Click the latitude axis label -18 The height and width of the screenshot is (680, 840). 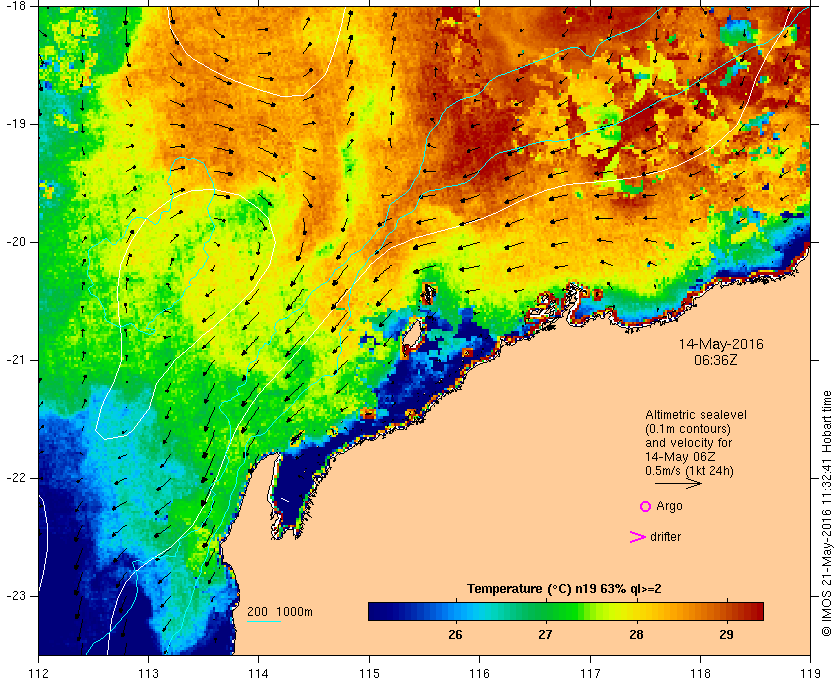(15, 5)
